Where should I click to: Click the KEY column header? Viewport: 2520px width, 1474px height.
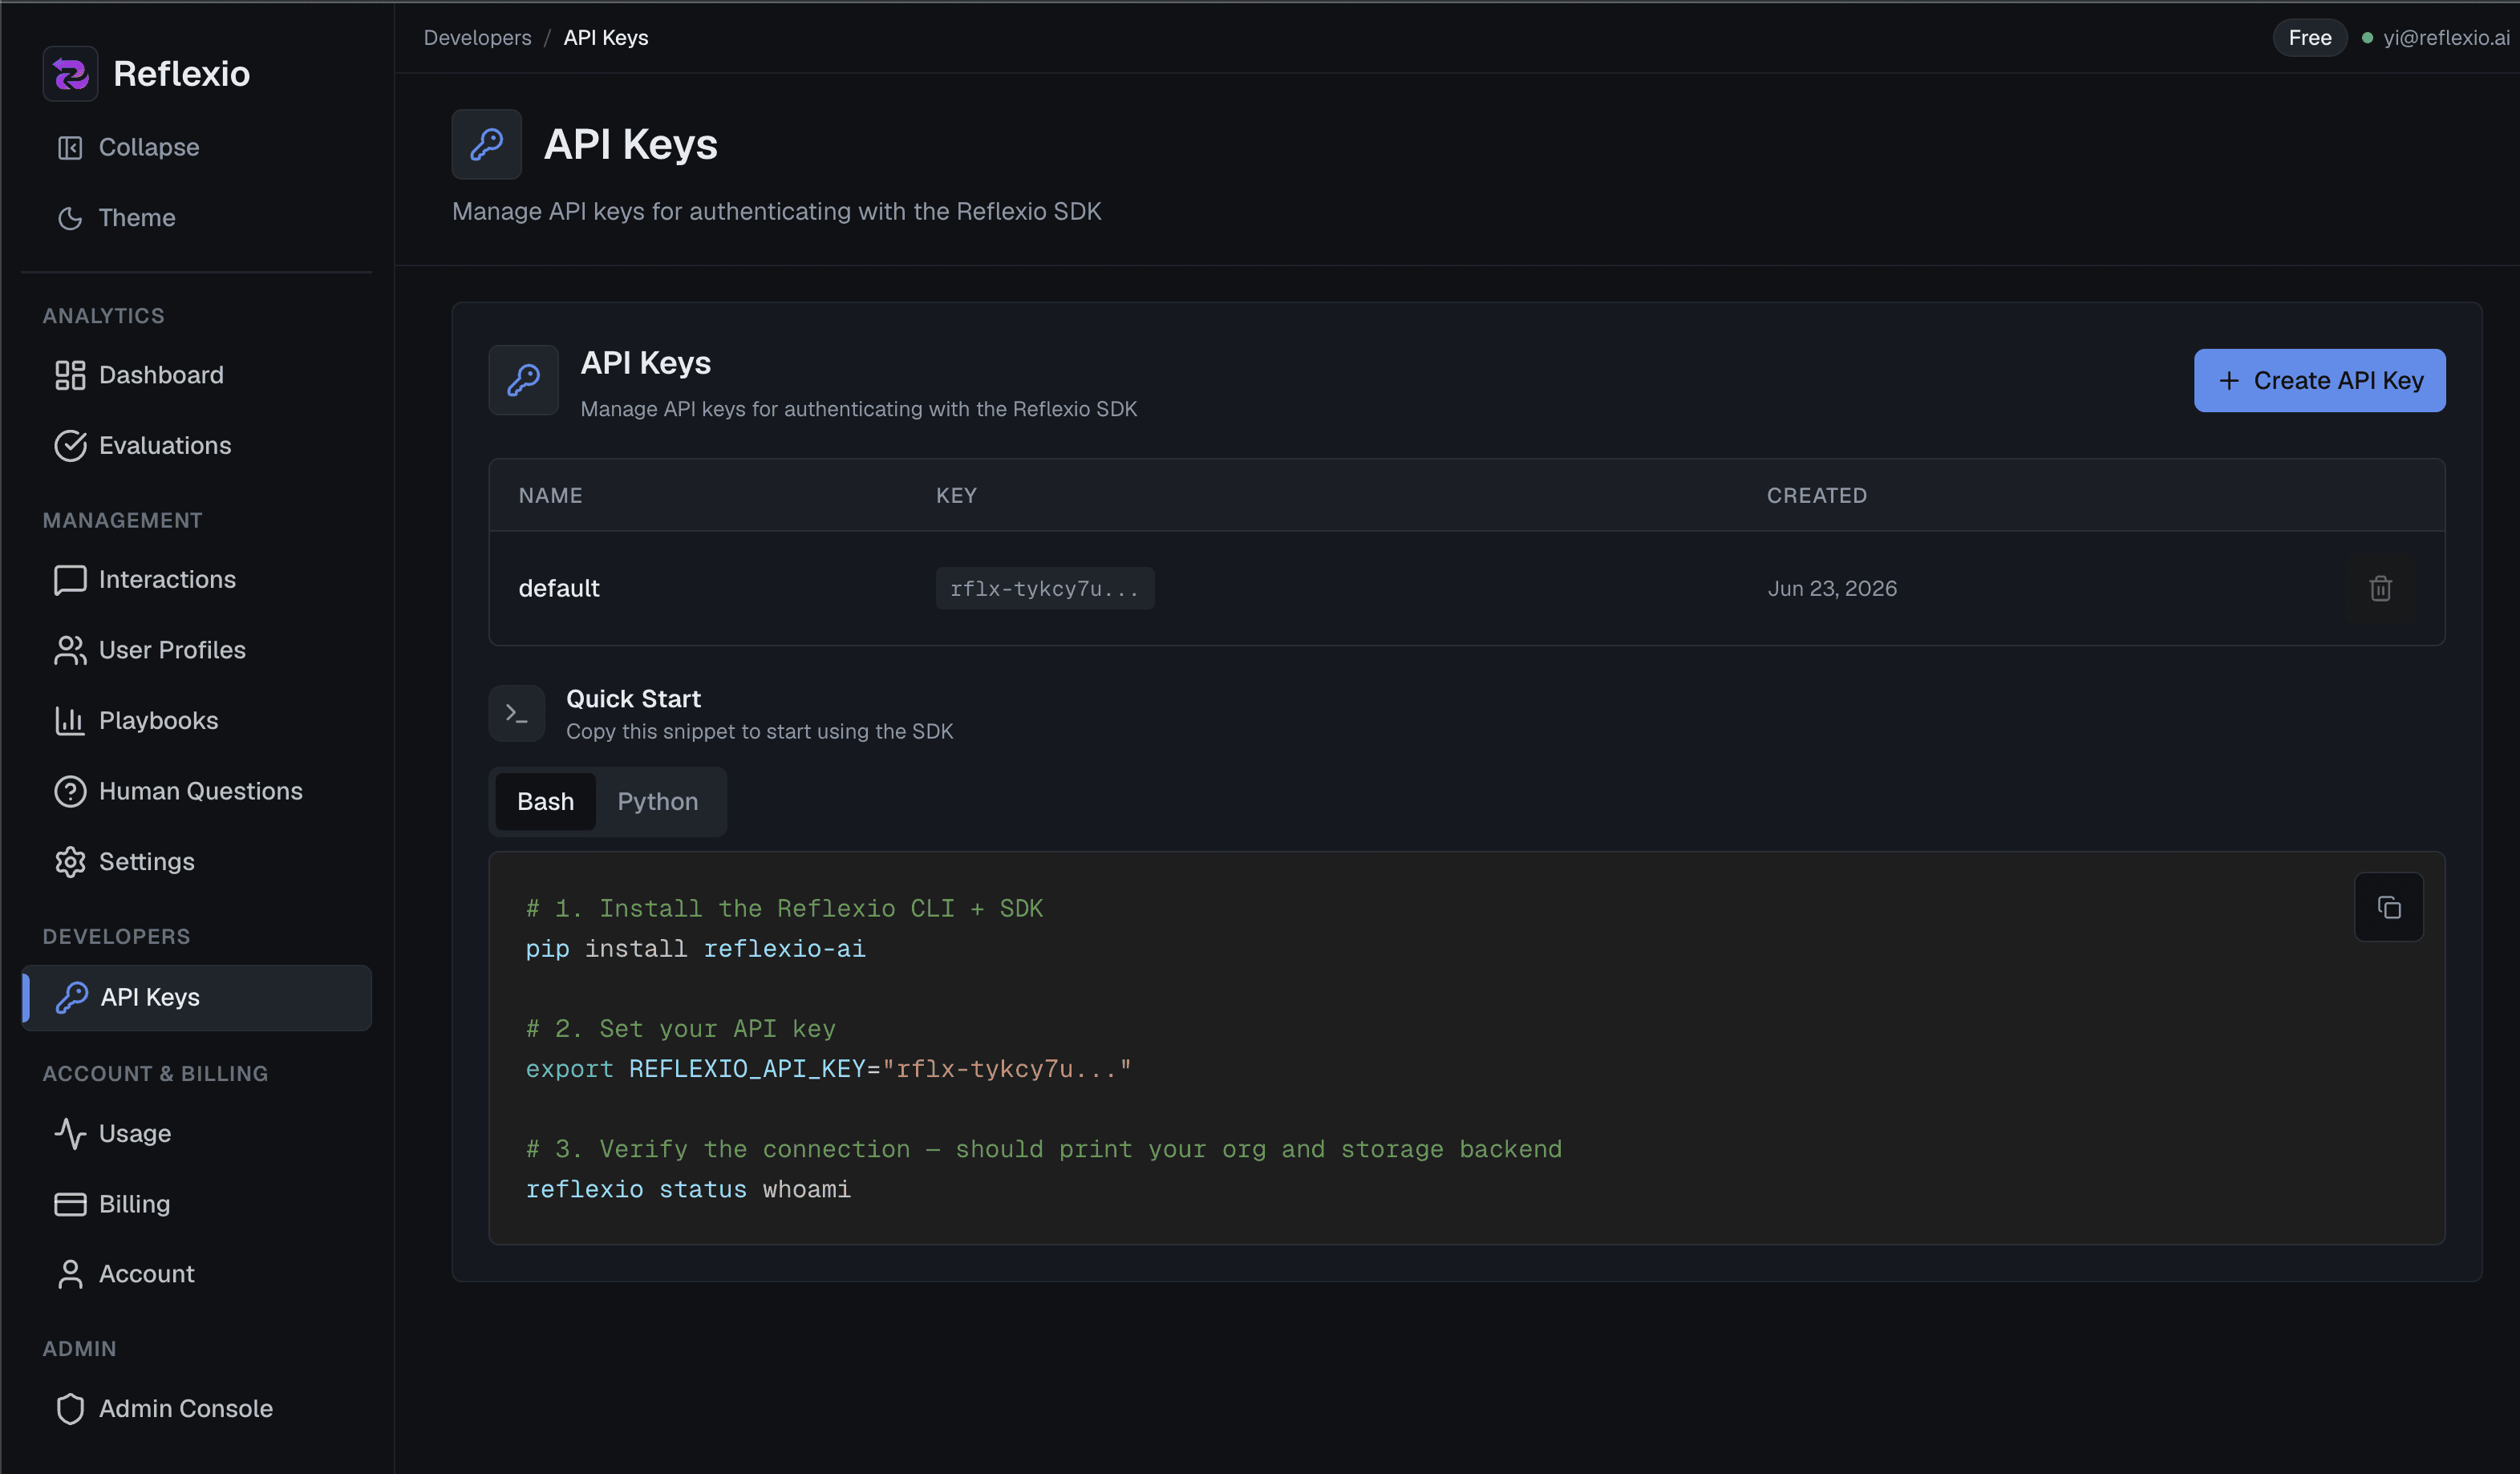point(956,496)
